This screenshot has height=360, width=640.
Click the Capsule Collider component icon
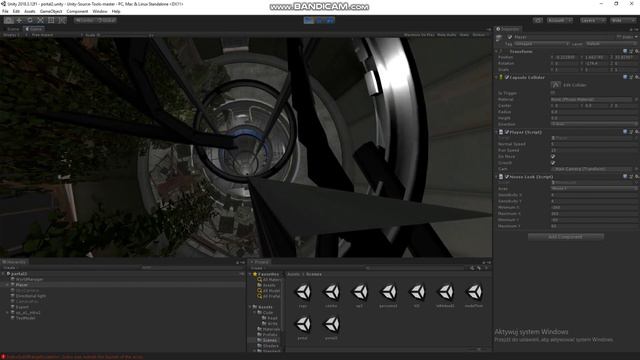(501, 77)
